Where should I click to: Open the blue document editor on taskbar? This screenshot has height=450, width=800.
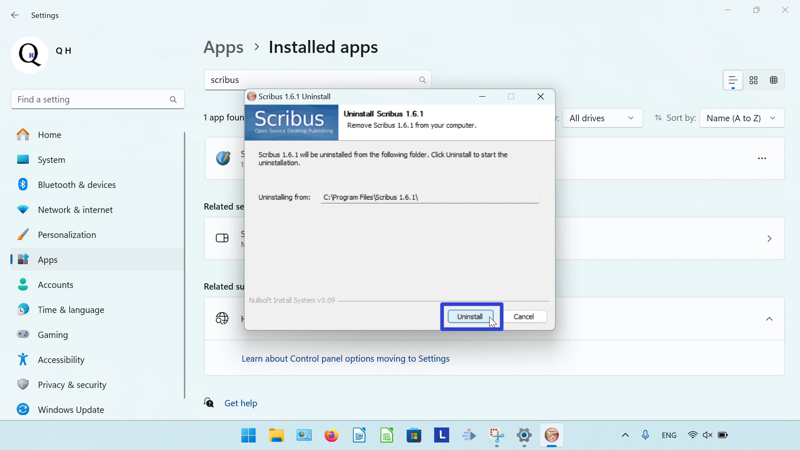(x=359, y=435)
